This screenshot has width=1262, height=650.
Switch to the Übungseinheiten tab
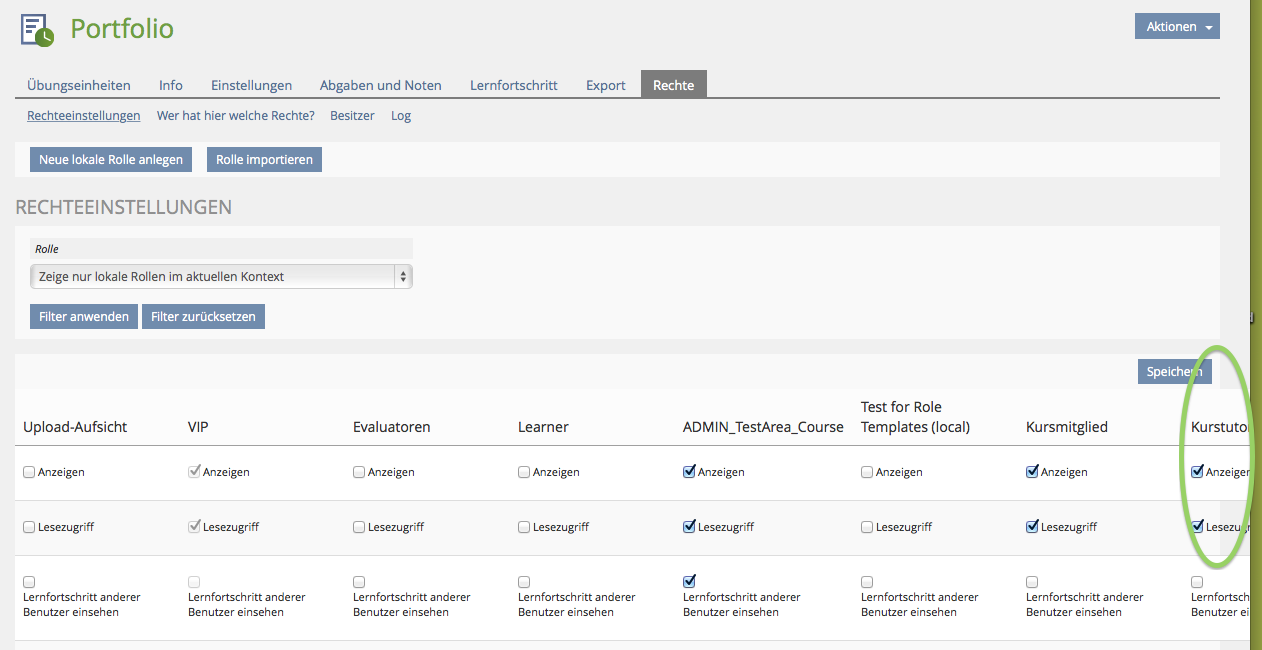click(79, 85)
